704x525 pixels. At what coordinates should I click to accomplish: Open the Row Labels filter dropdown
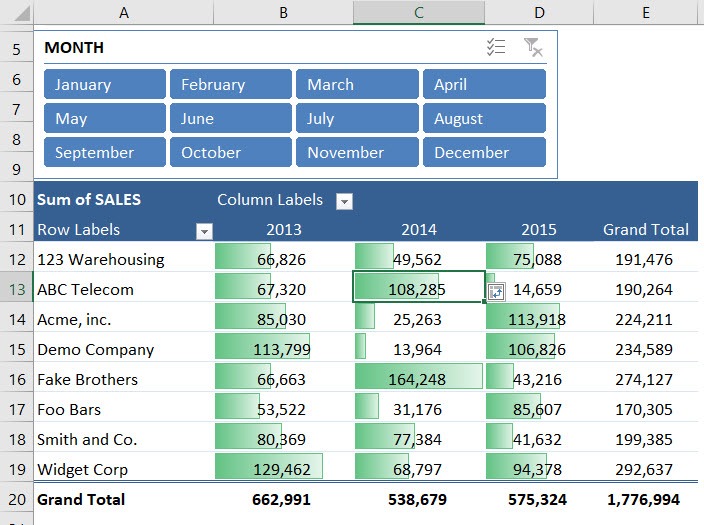pos(204,231)
